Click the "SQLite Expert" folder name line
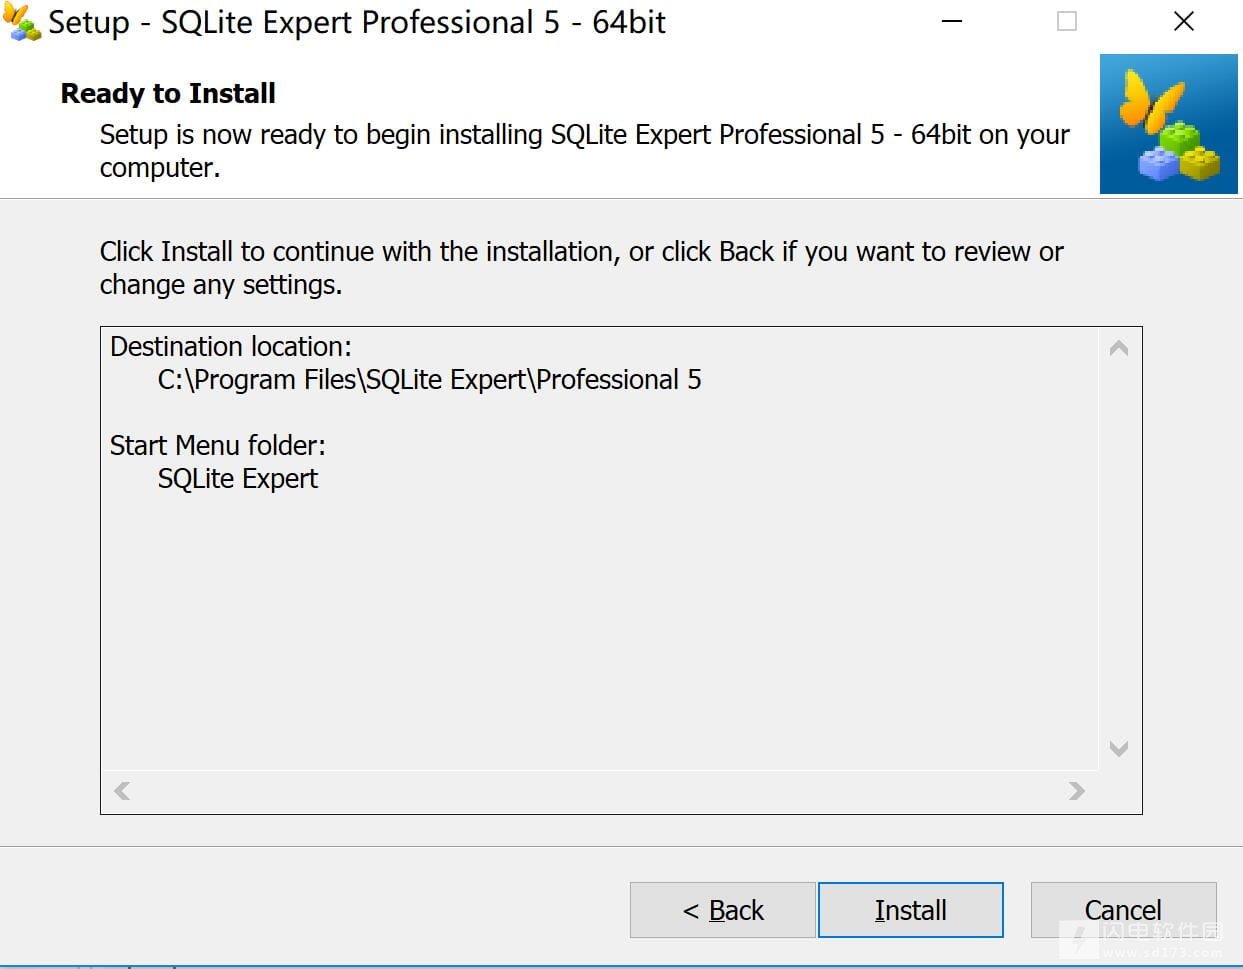The height and width of the screenshot is (969, 1243). [x=238, y=479]
